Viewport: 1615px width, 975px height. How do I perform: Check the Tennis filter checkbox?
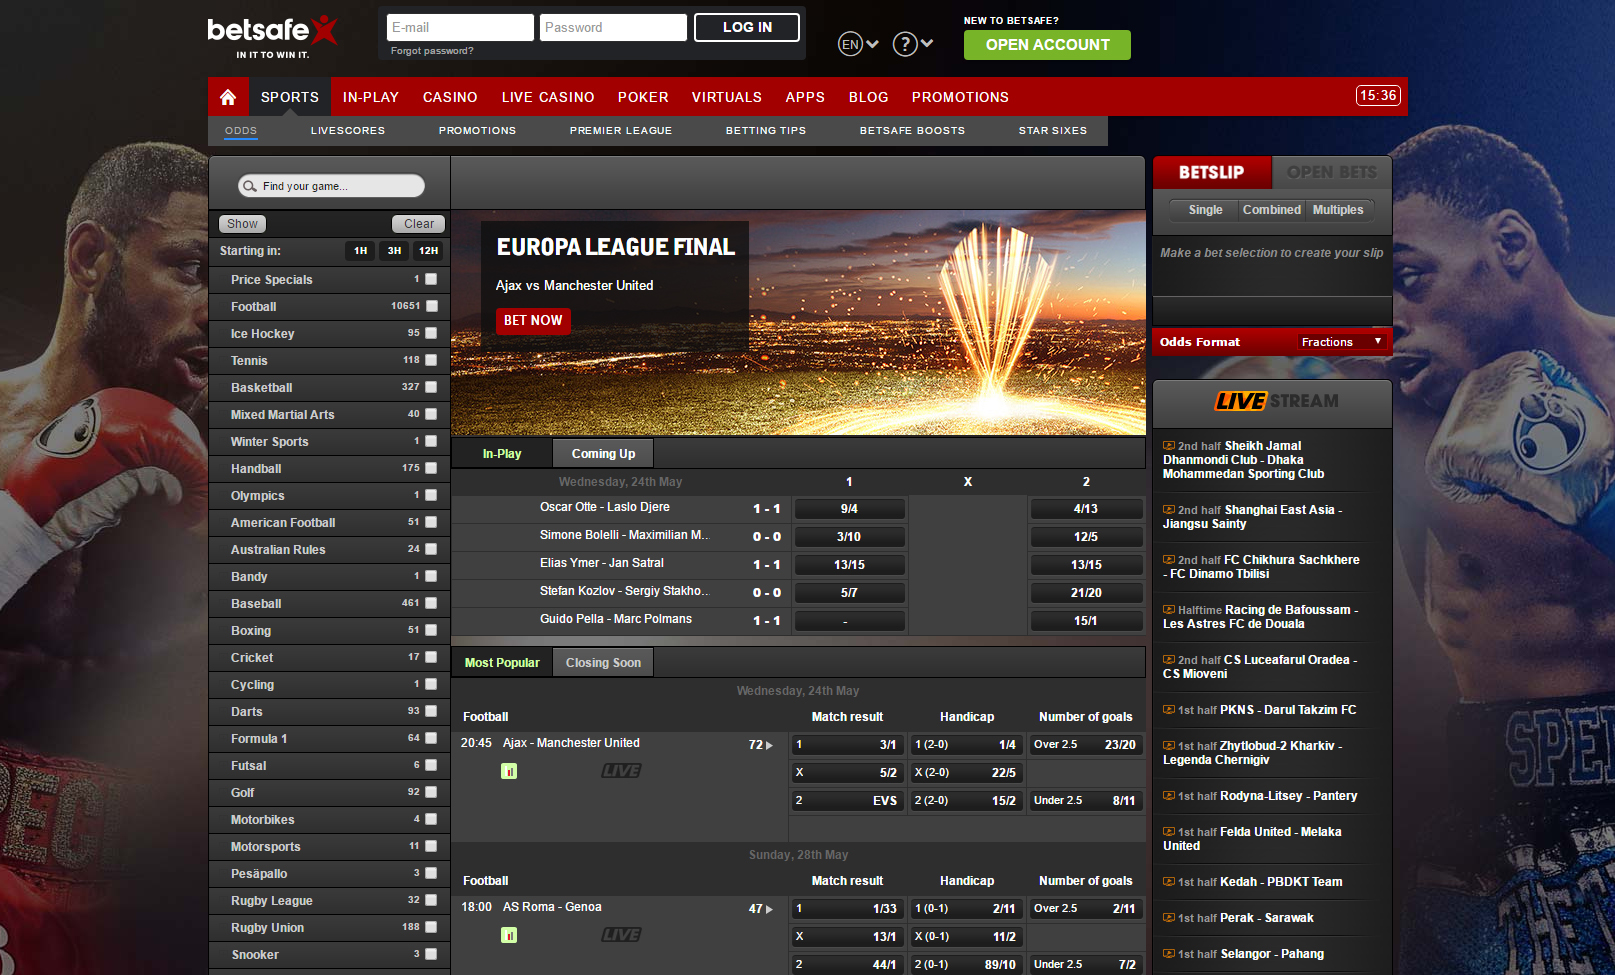pos(429,360)
